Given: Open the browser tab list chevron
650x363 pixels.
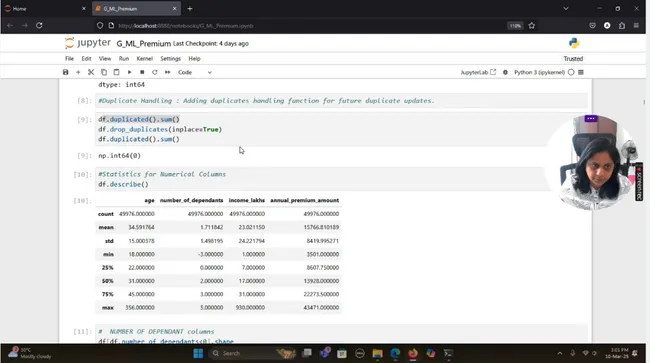Looking at the screenshot, I should [x=566, y=8].
